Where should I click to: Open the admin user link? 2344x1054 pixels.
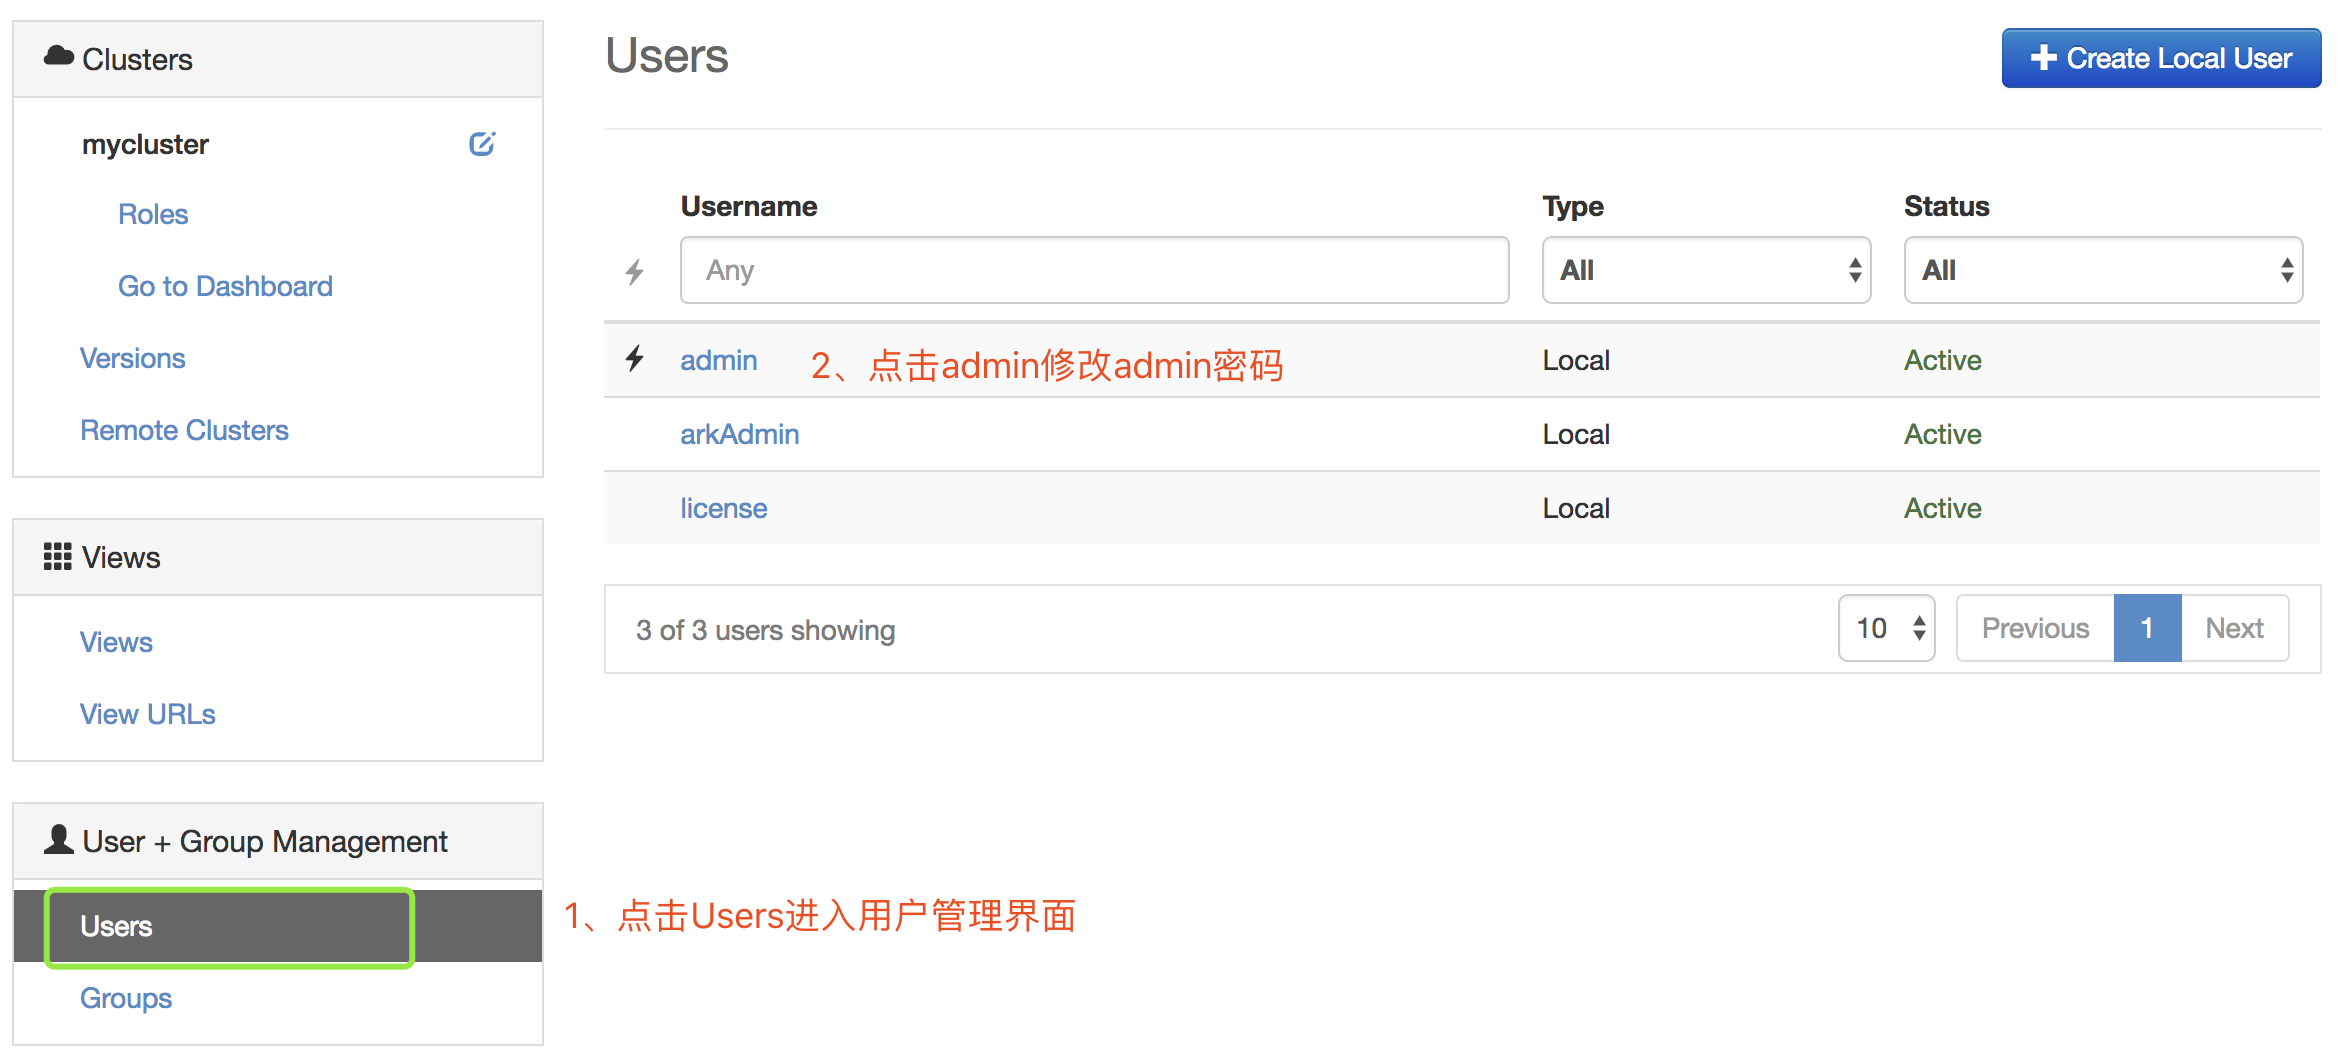(719, 360)
